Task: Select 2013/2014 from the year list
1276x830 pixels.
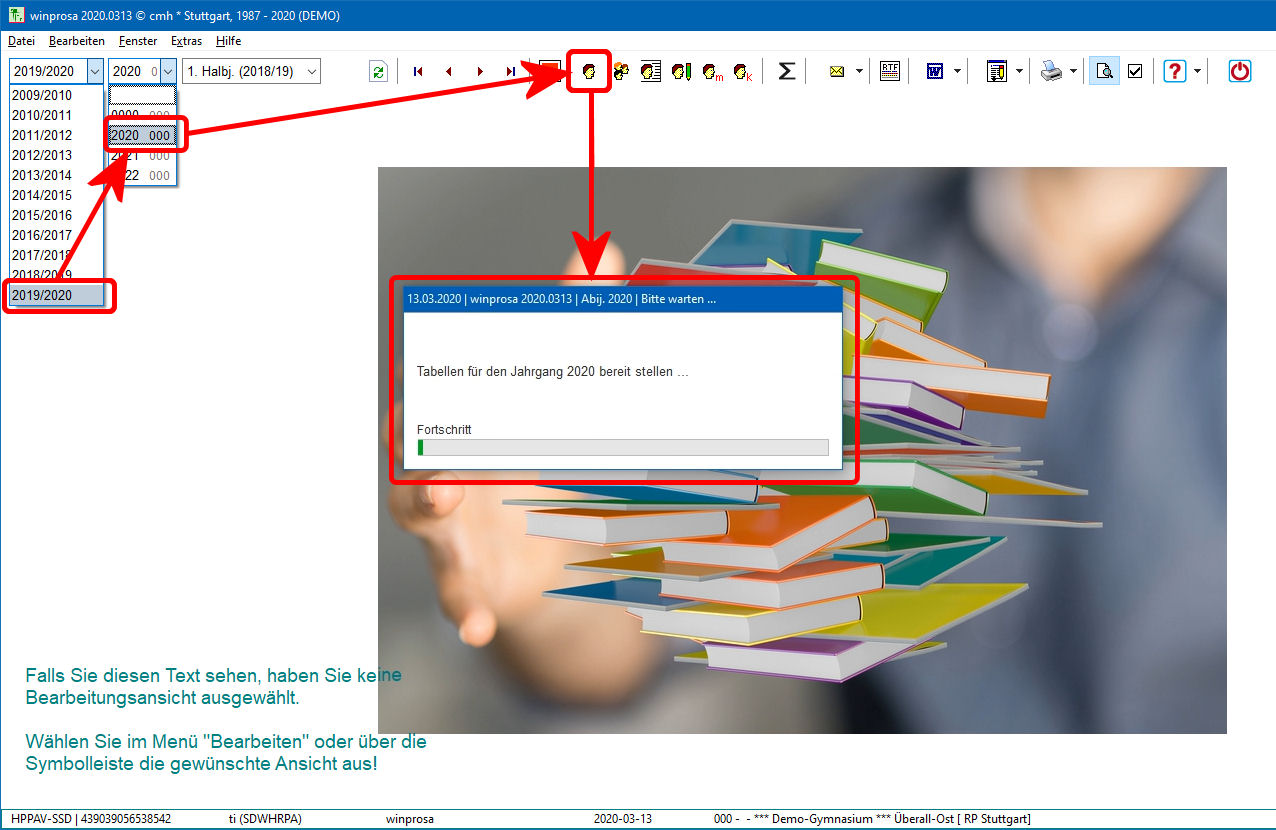Action: (x=42, y=175)
